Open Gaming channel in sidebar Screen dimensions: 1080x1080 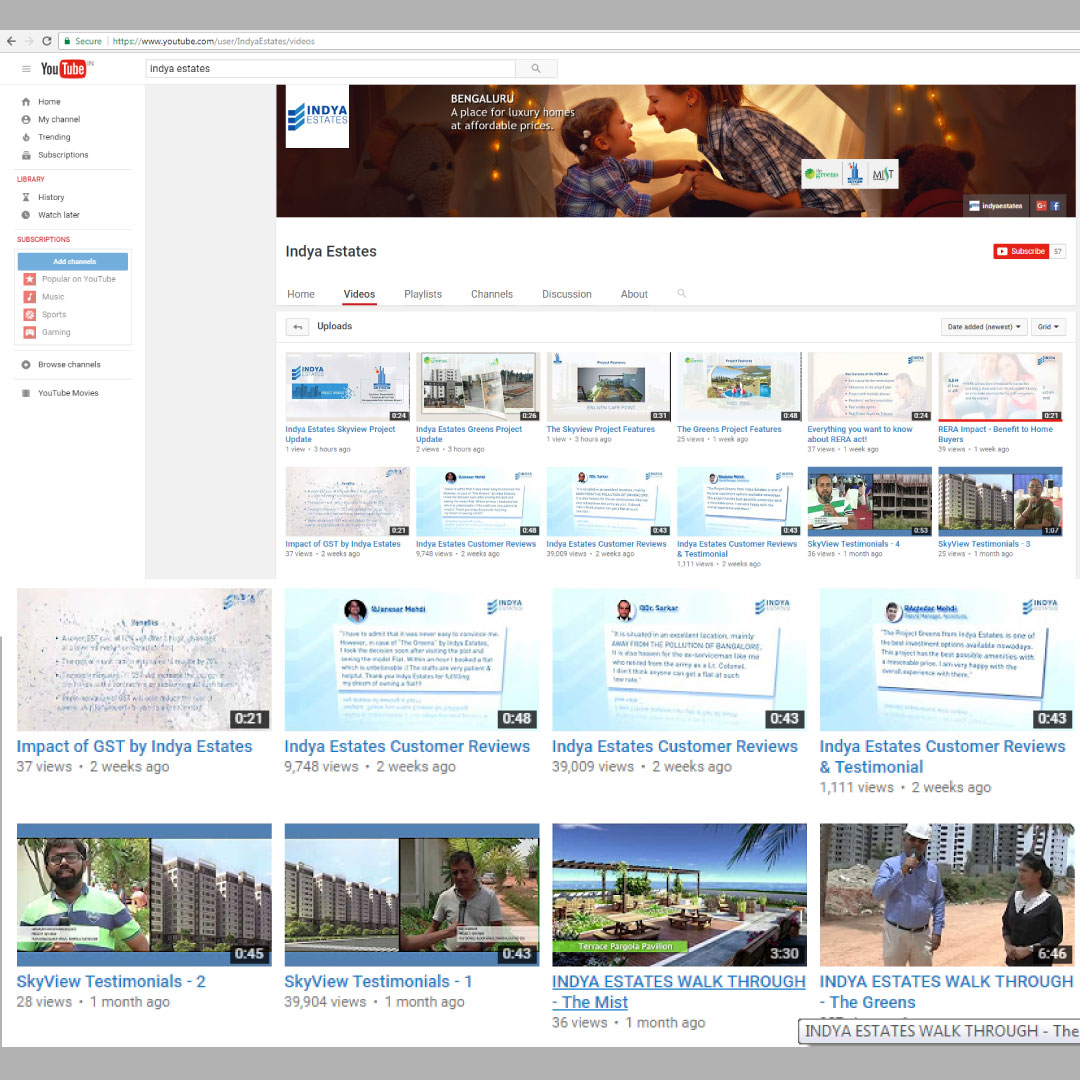[x=56, y=332]
